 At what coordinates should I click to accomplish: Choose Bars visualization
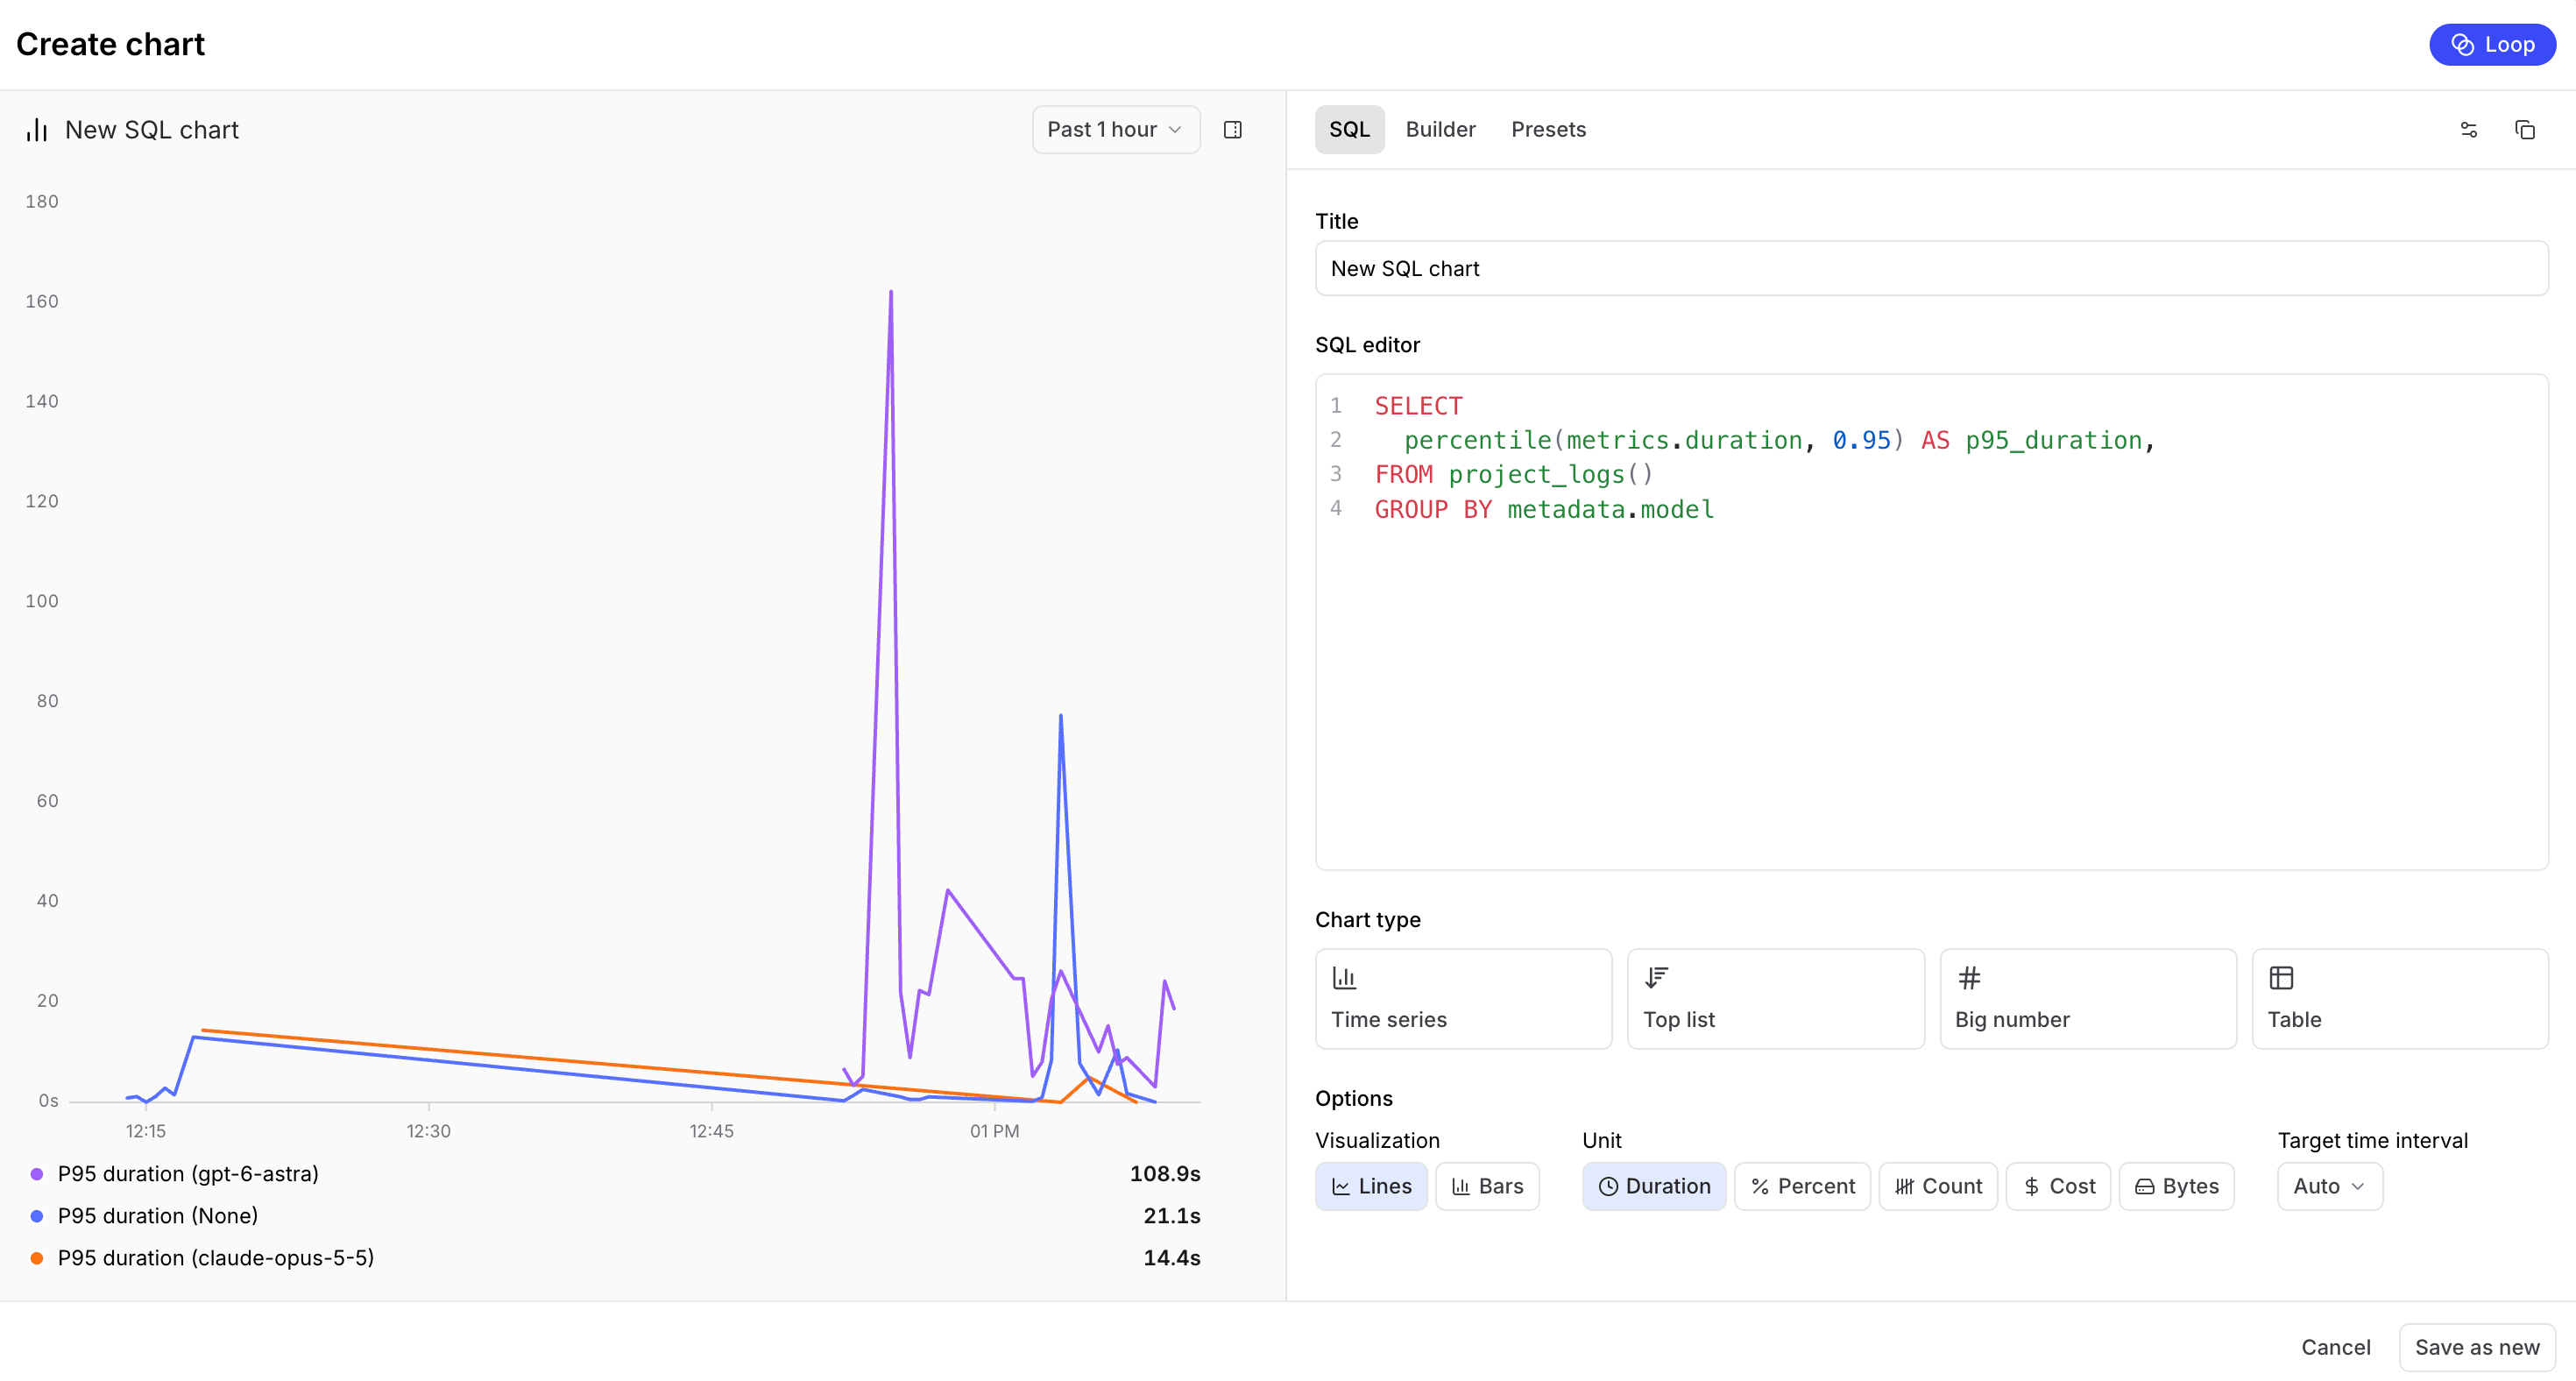[x=1487, y=1186]
